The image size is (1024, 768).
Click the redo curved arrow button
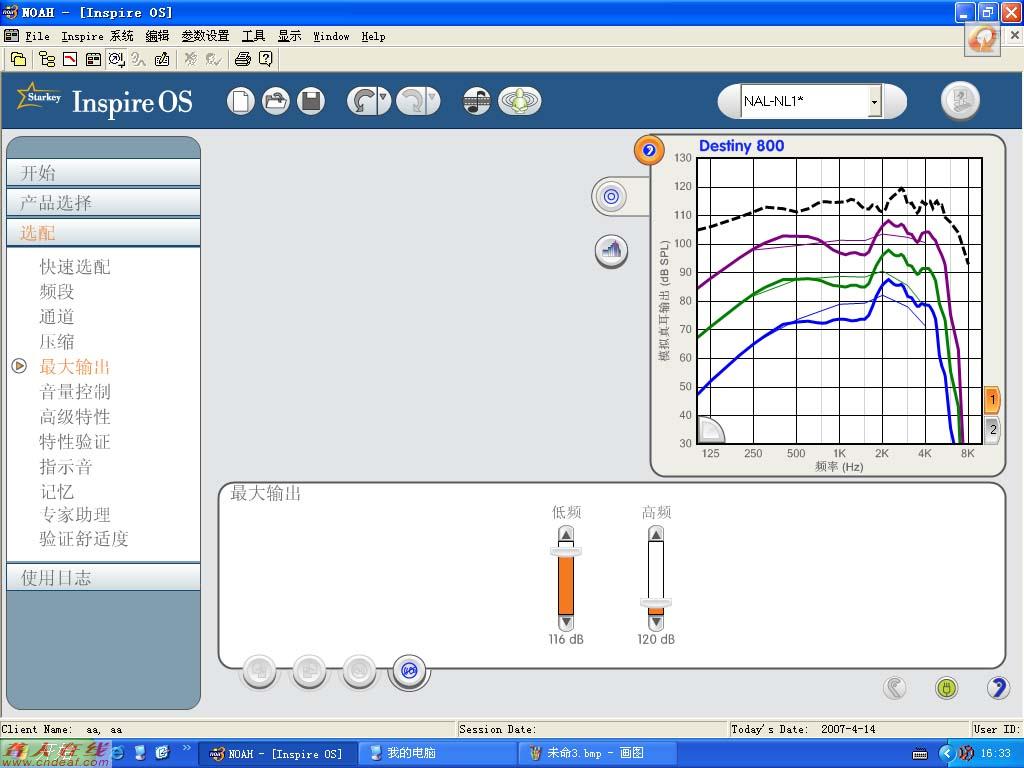click(x=411, y=102)
